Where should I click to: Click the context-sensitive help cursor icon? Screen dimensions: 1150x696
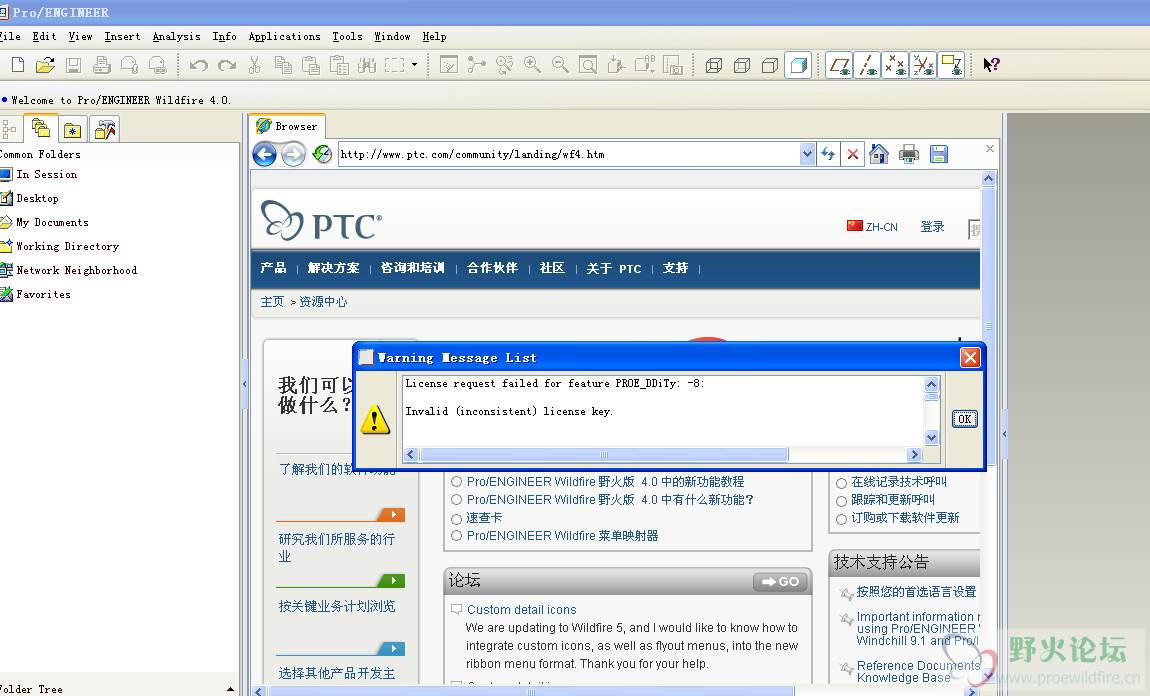pyautogui.click(x=991, y=65)
